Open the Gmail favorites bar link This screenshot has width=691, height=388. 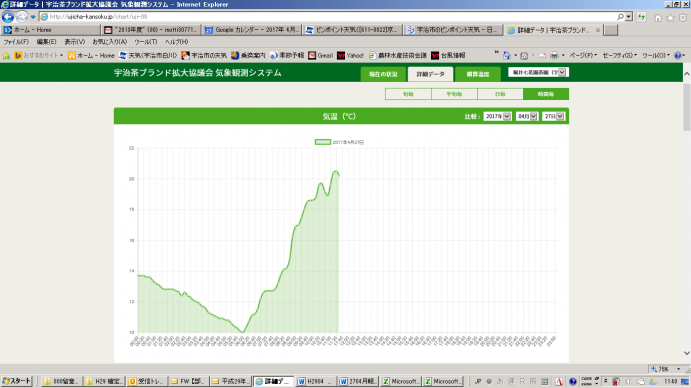point(320,56)
